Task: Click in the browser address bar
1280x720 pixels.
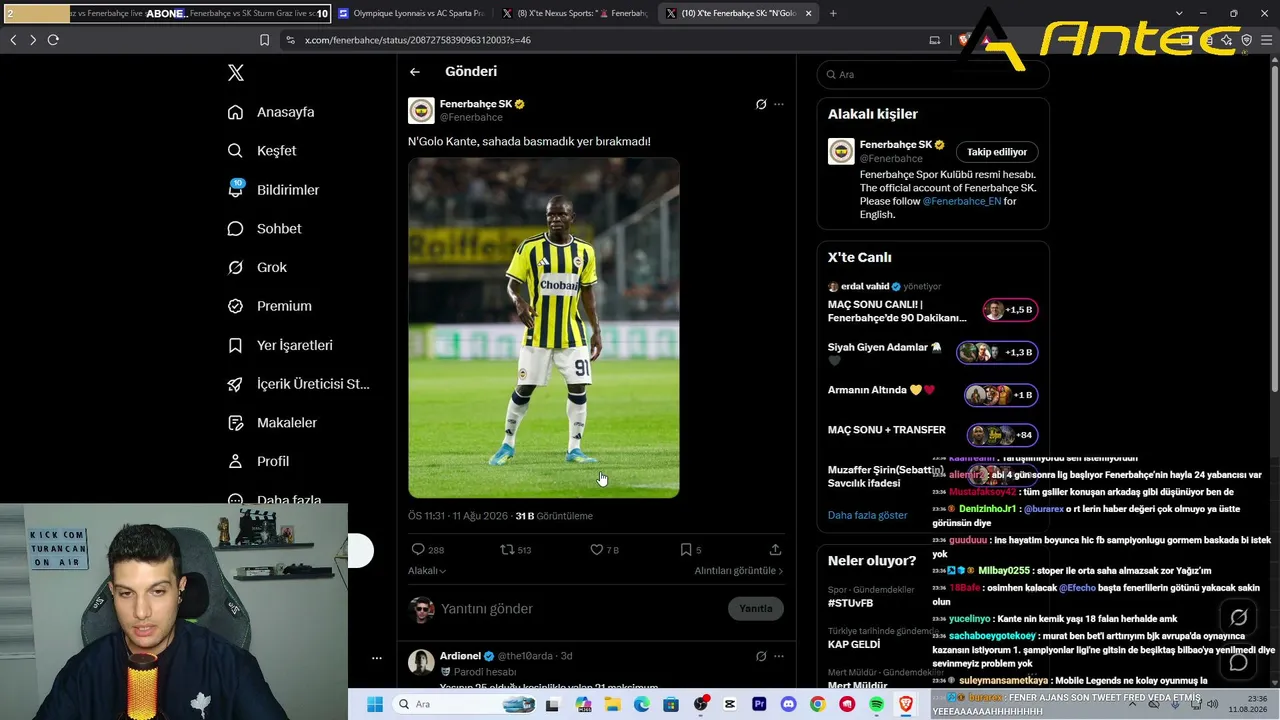Action: coord(600,40)
